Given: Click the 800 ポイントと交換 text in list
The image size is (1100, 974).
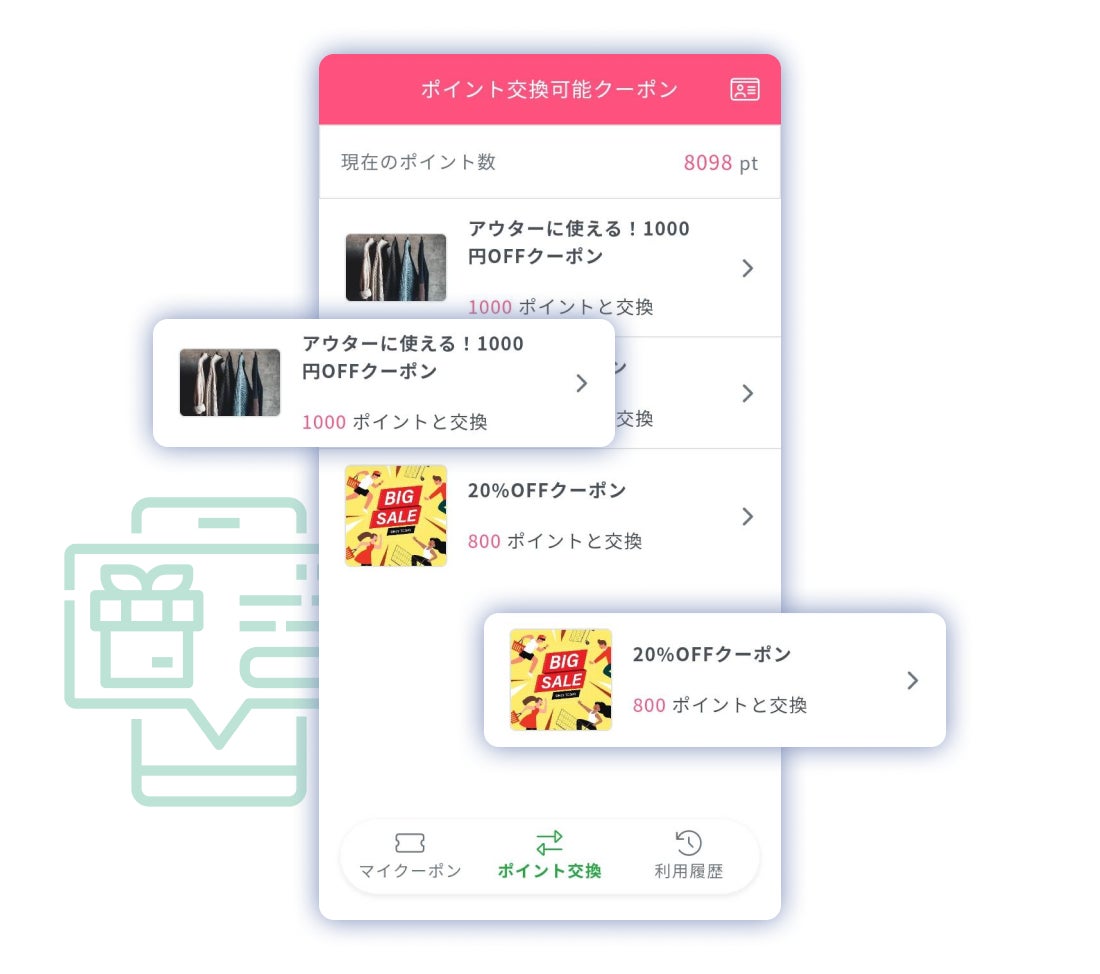Looking at the screenshot, I should 555,541.
